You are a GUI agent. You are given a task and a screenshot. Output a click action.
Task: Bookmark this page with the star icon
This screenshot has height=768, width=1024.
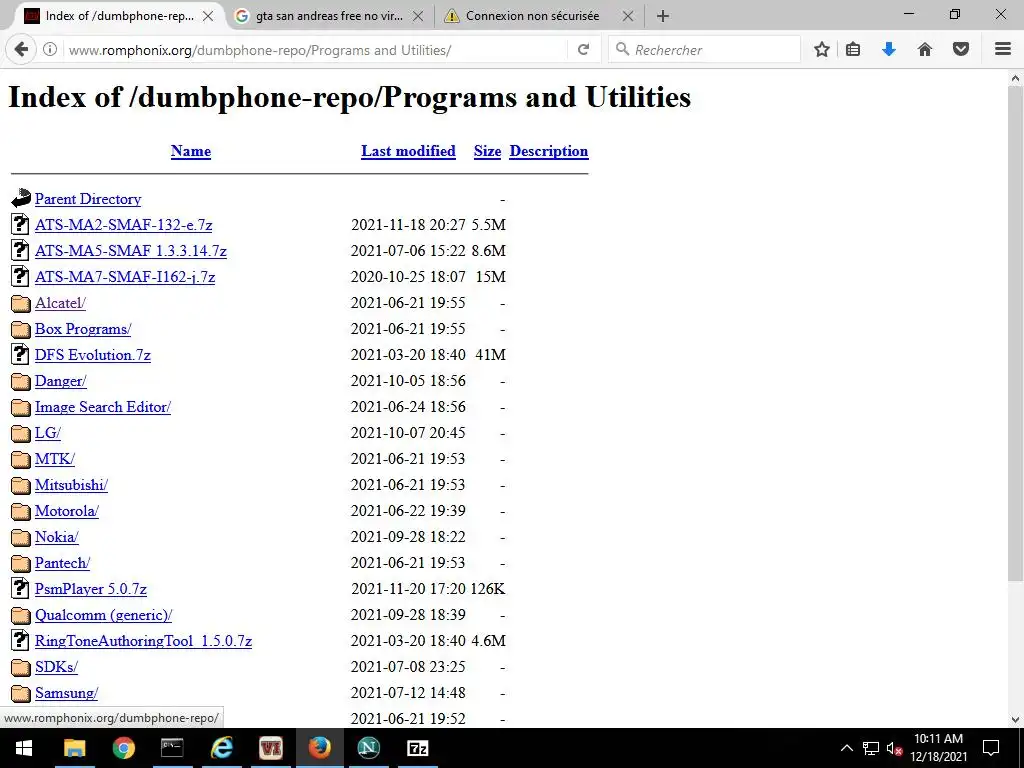[822, 50]
